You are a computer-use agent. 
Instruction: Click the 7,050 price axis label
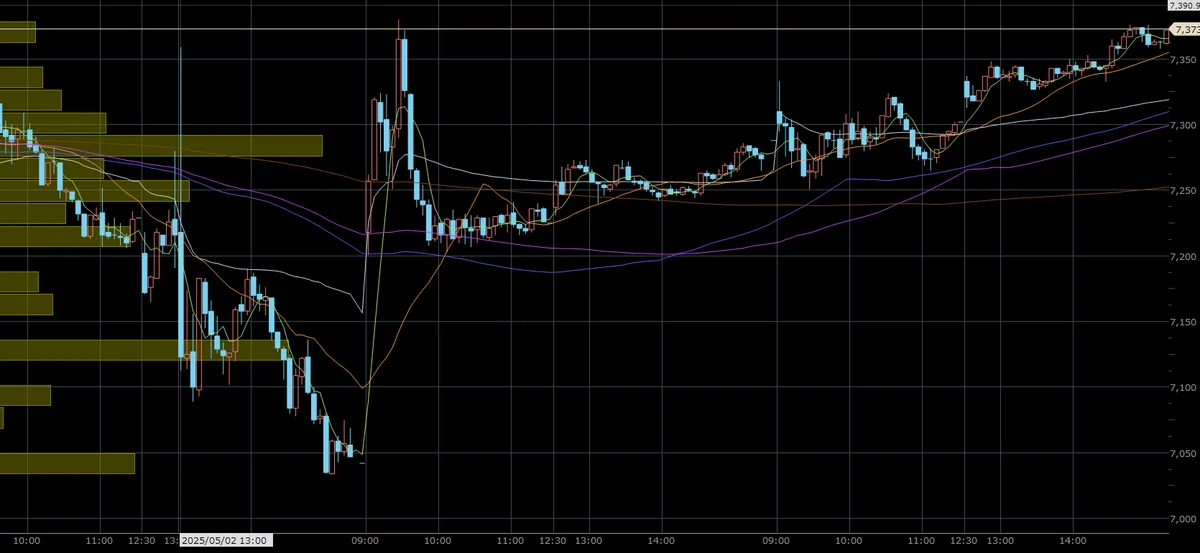pos(1185,453)
